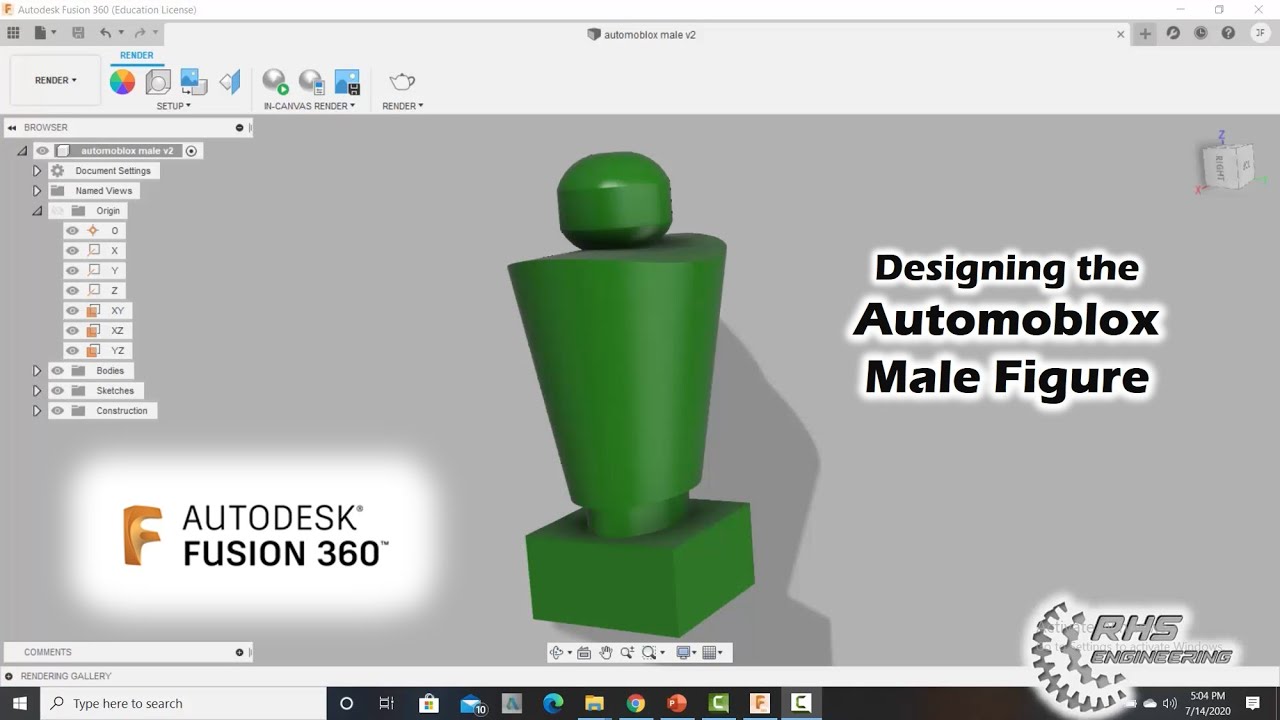Image resolution: width=1280 pixels, height=720 pixels.
Task: Open Job Status clock icon
Action: coord(1200,33)
